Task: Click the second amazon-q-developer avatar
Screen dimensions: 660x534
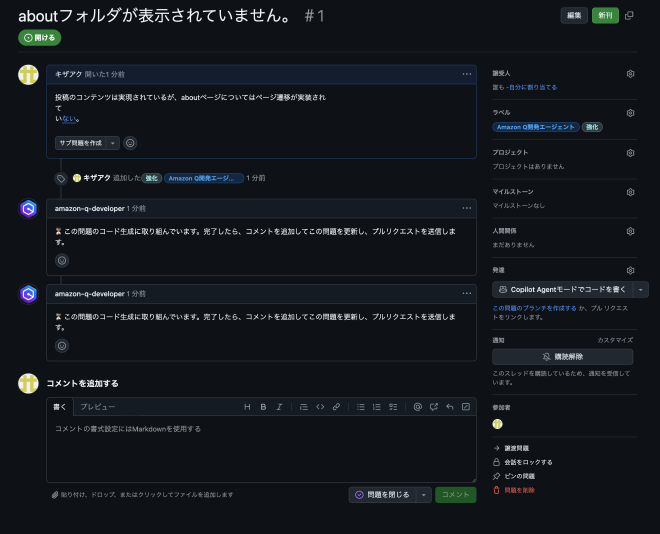Action: pyautogui.click(x=28, y=294)
